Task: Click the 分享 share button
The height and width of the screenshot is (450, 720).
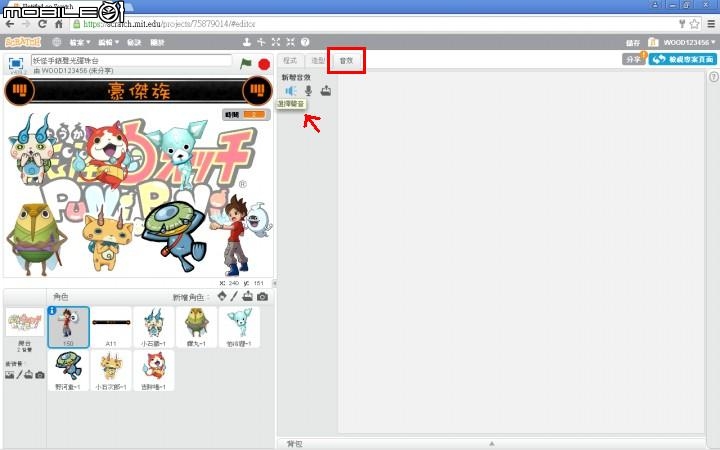Action: pos(633,59)
